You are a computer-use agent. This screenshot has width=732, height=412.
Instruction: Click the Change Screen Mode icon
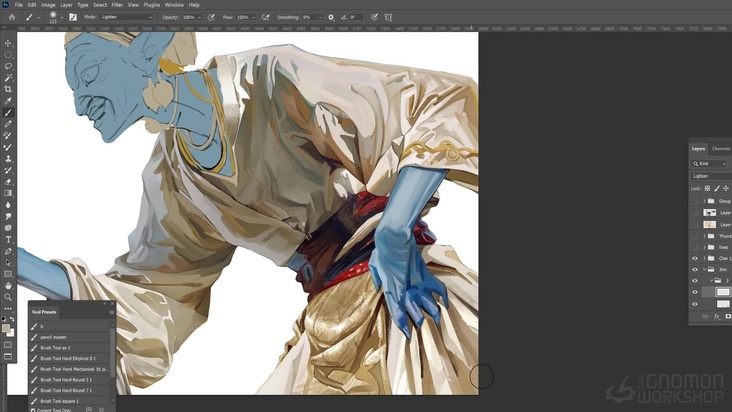8,357
